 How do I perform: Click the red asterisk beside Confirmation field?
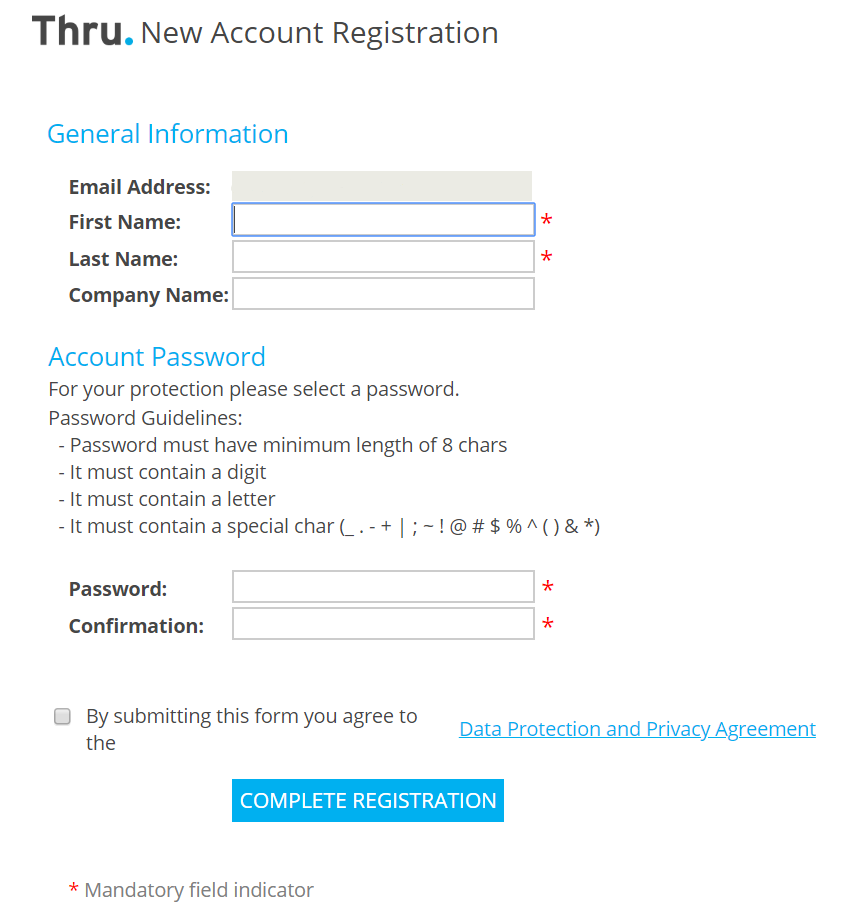548,624
